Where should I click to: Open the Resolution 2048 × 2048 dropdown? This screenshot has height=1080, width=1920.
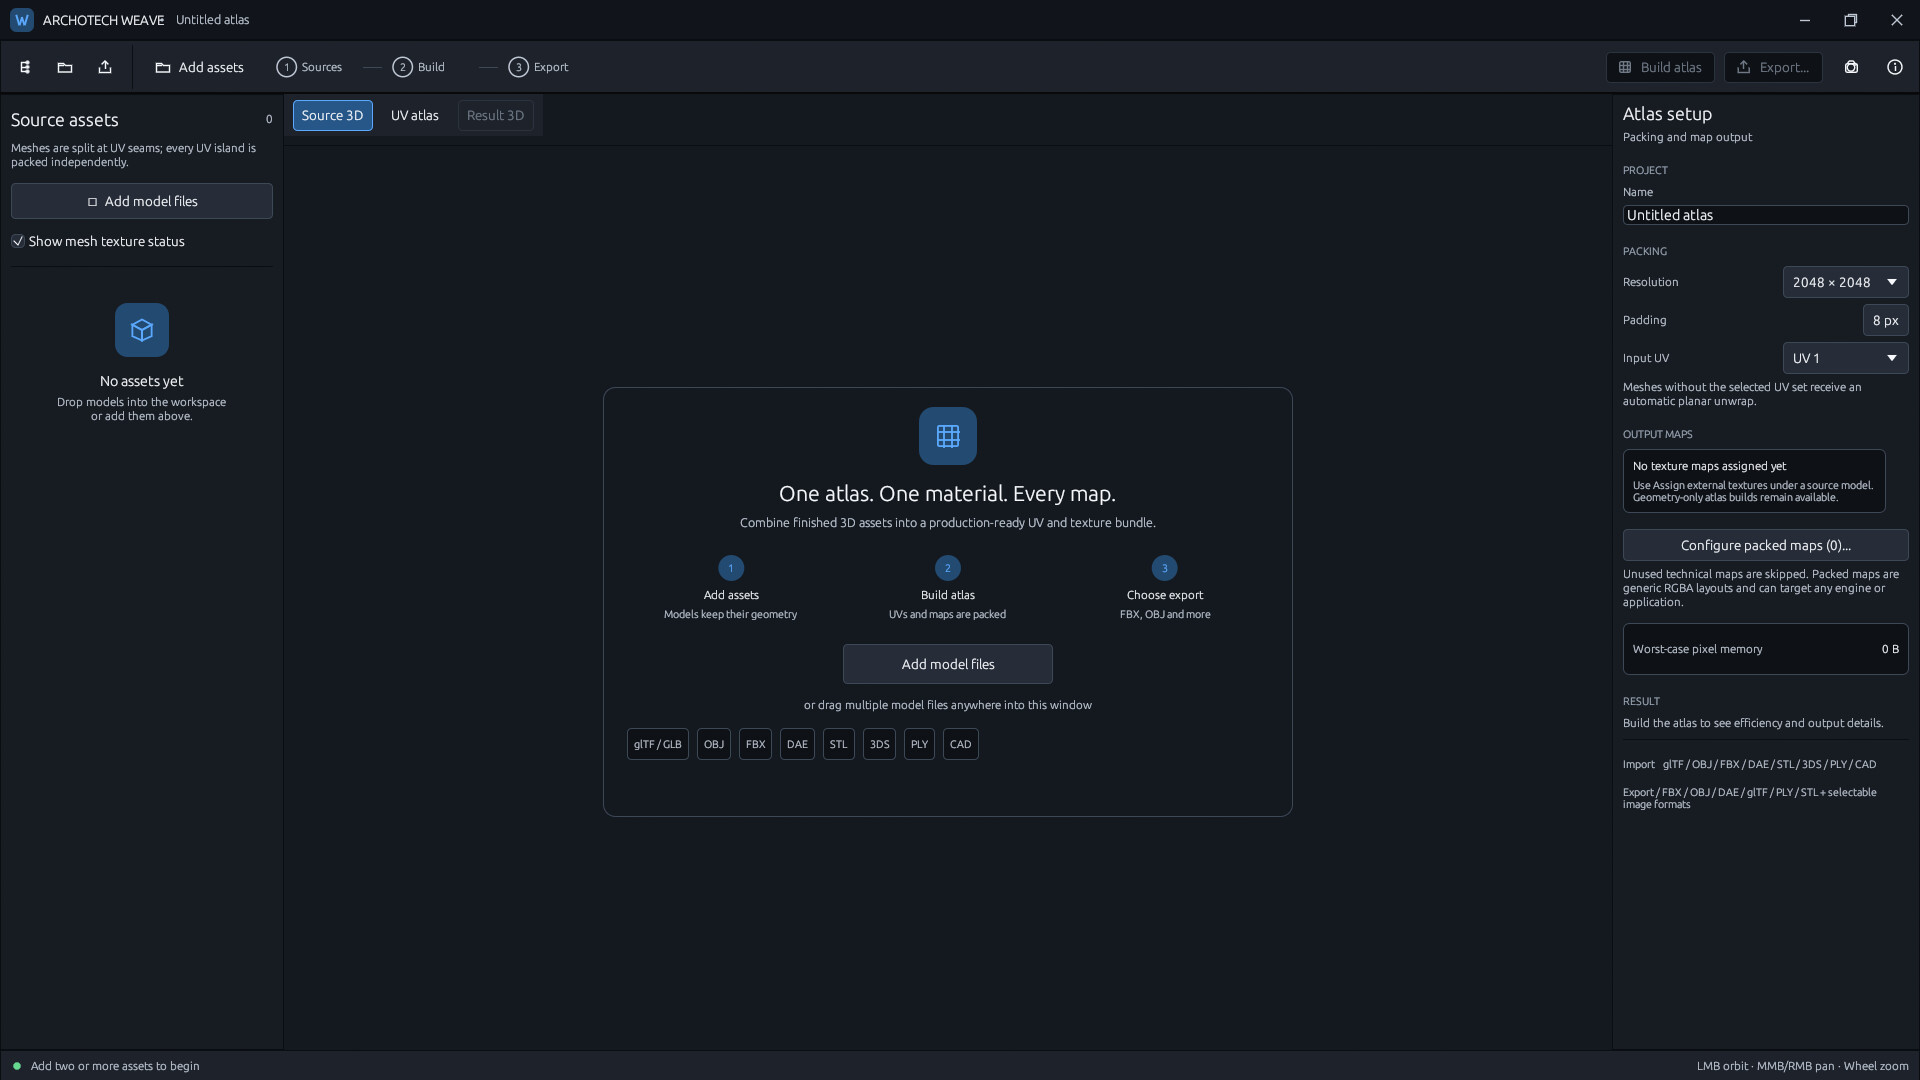(1845, 282)
